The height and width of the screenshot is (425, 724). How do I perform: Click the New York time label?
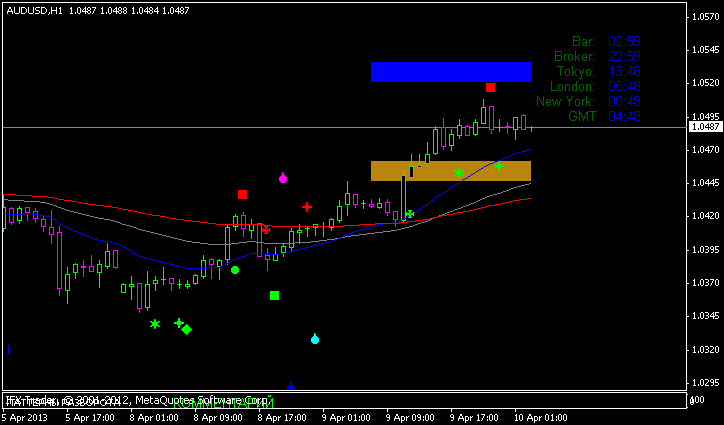(565, 101)
